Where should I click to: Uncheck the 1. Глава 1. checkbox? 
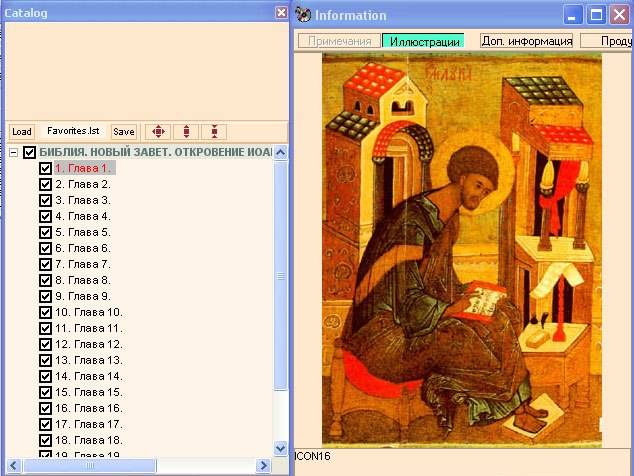pos(45,168)
